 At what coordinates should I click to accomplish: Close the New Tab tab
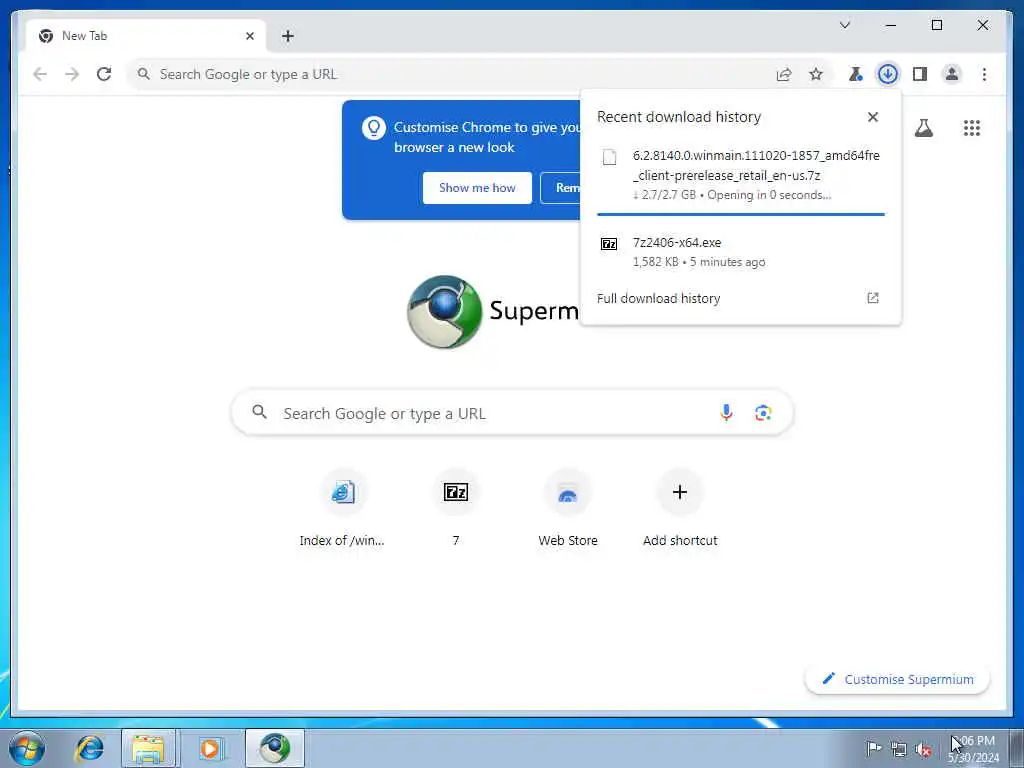point(249,36)
